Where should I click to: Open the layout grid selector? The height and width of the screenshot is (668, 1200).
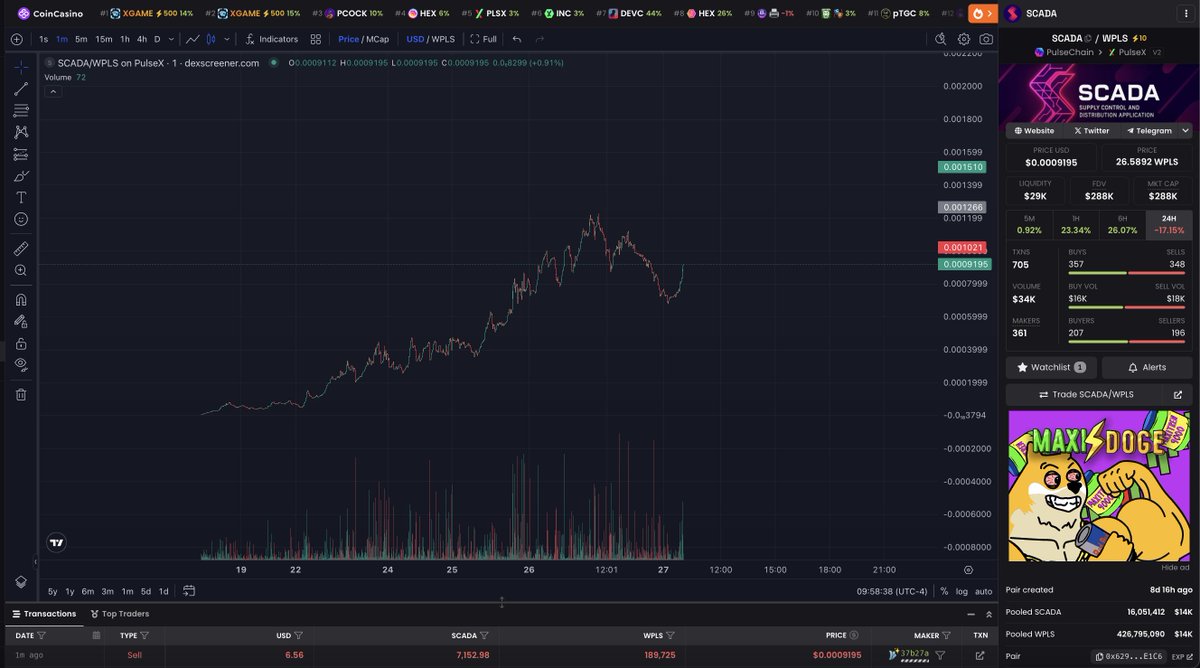pyautogui.click(x=316, y=39)
